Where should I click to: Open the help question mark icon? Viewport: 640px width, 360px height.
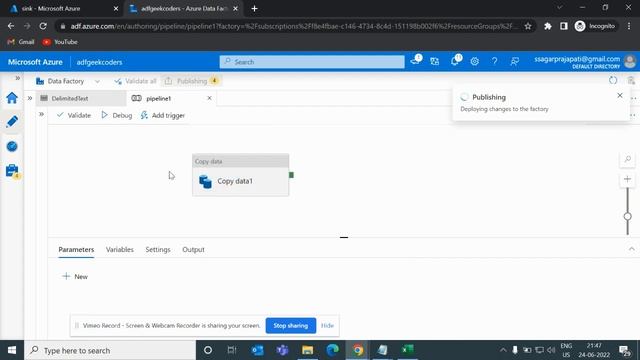tap(494, 62)
